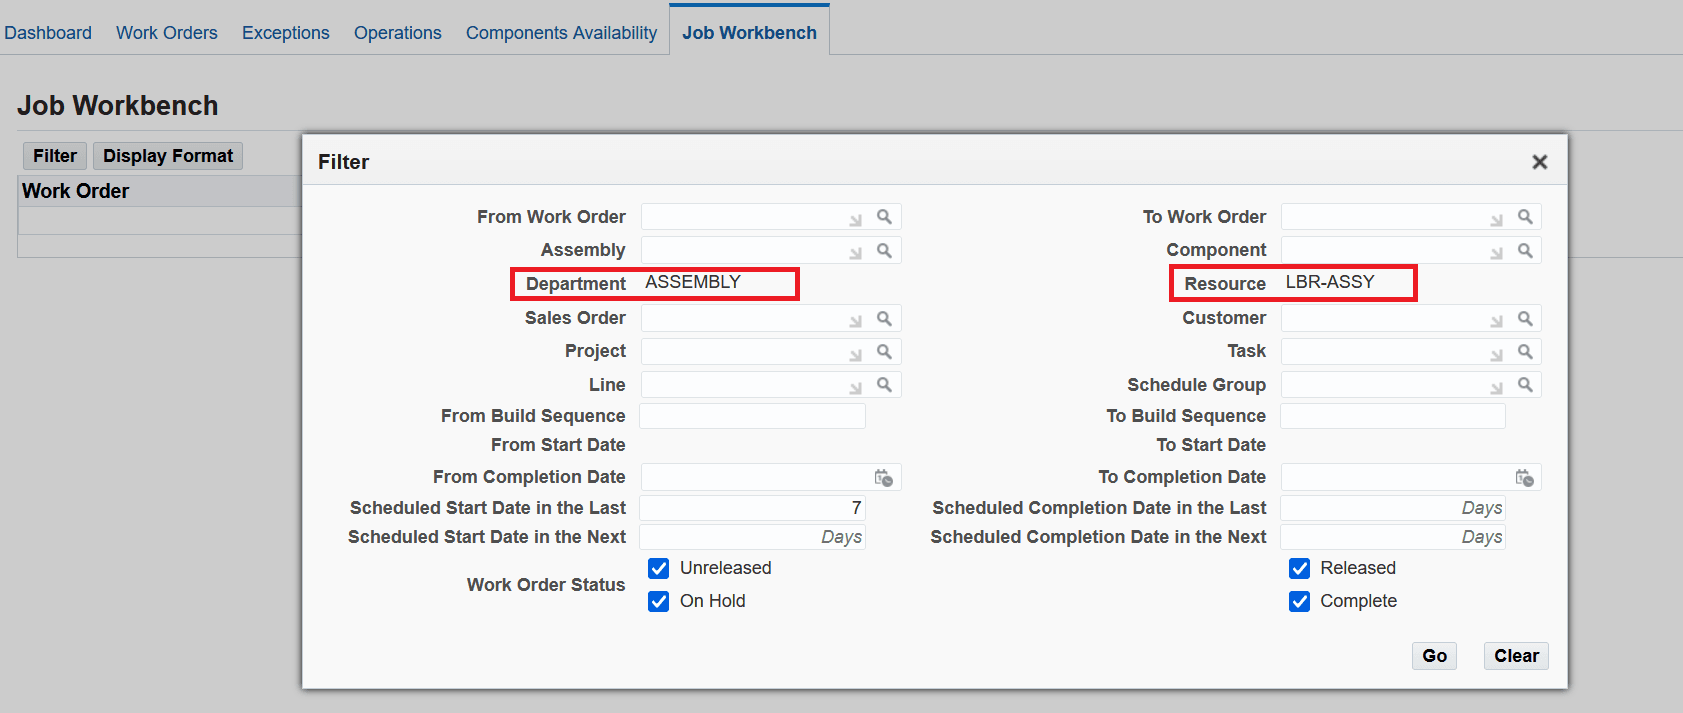Open the Assembly search magnifier
This screenshot has height=713, width=1683.
pos(884,250)
